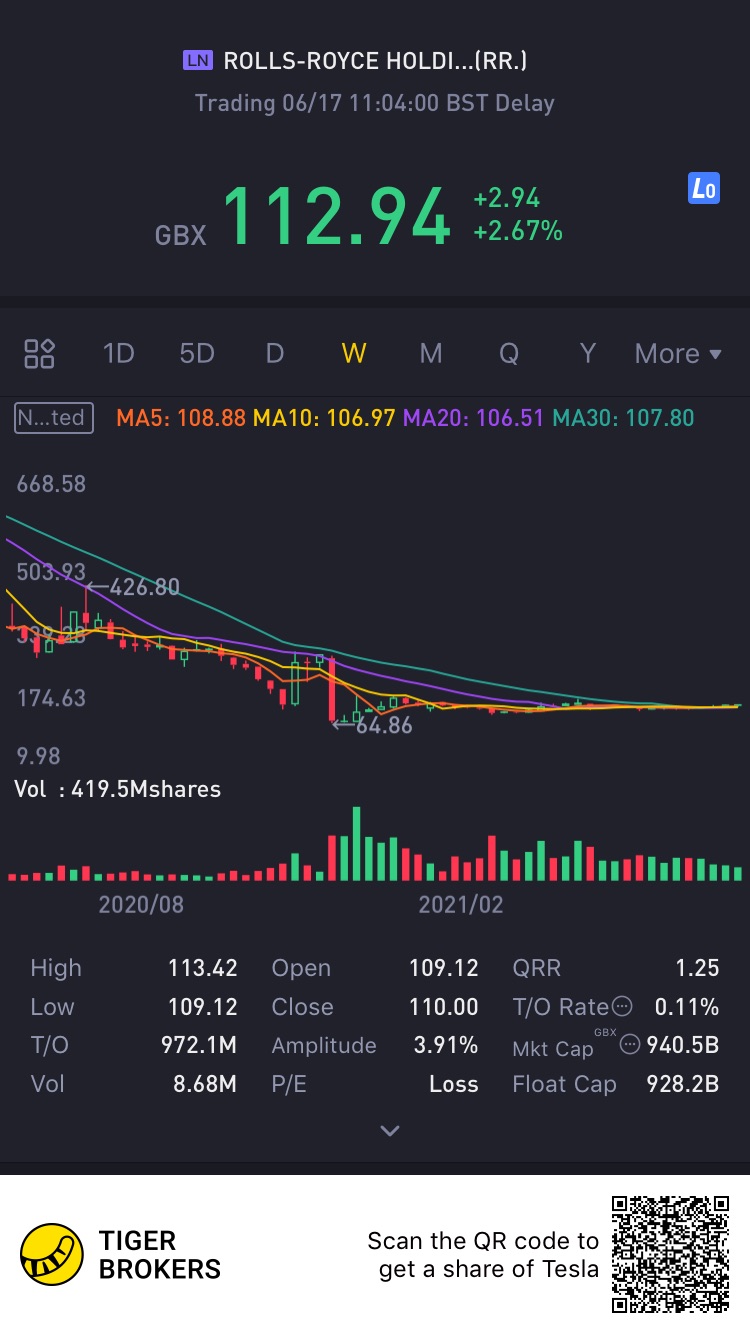750x1335 pixels.
Task: Tap the MA20: 106.51 indicator
Action: 475,417
